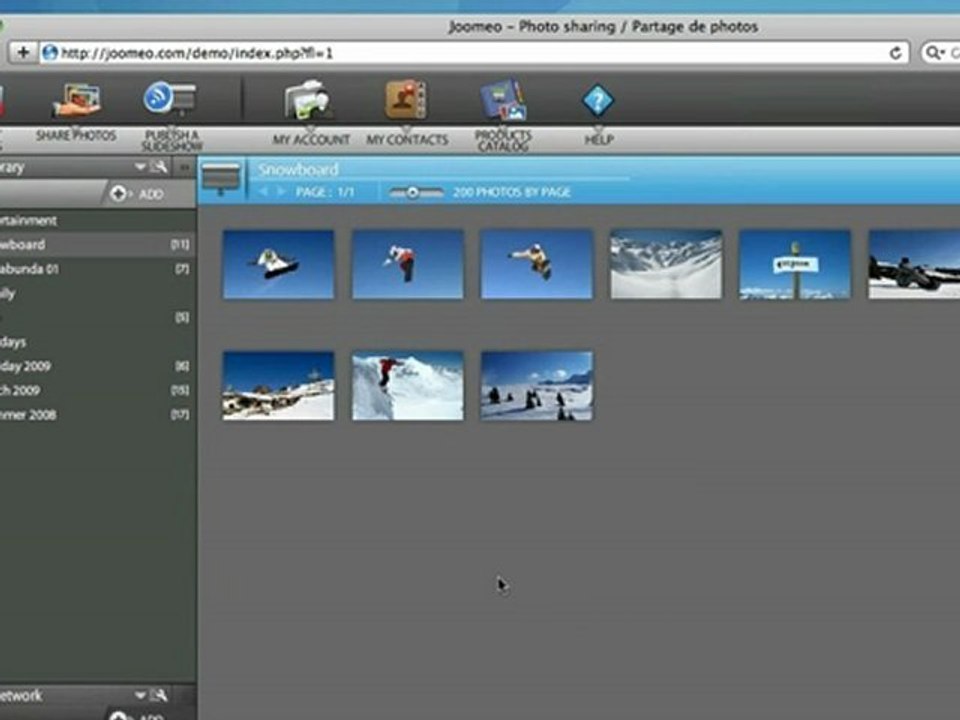Select the folder ending in 'tainment'
The height and width of the screenshot is (720, 960).
click(98, 220)
